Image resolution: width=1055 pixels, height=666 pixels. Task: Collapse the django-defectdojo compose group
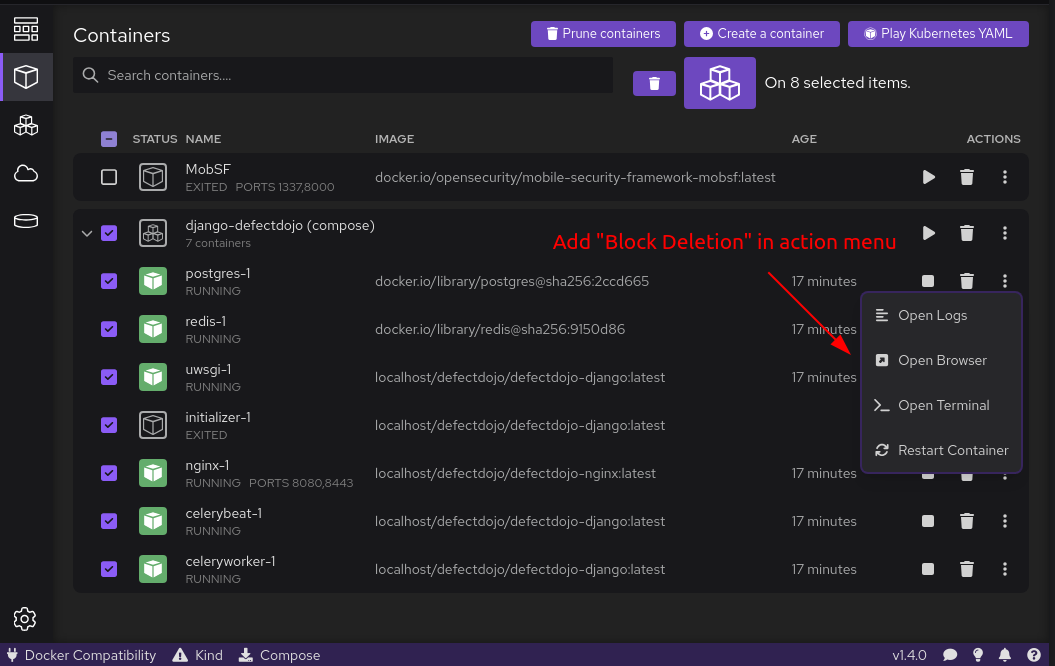[87, 233]
